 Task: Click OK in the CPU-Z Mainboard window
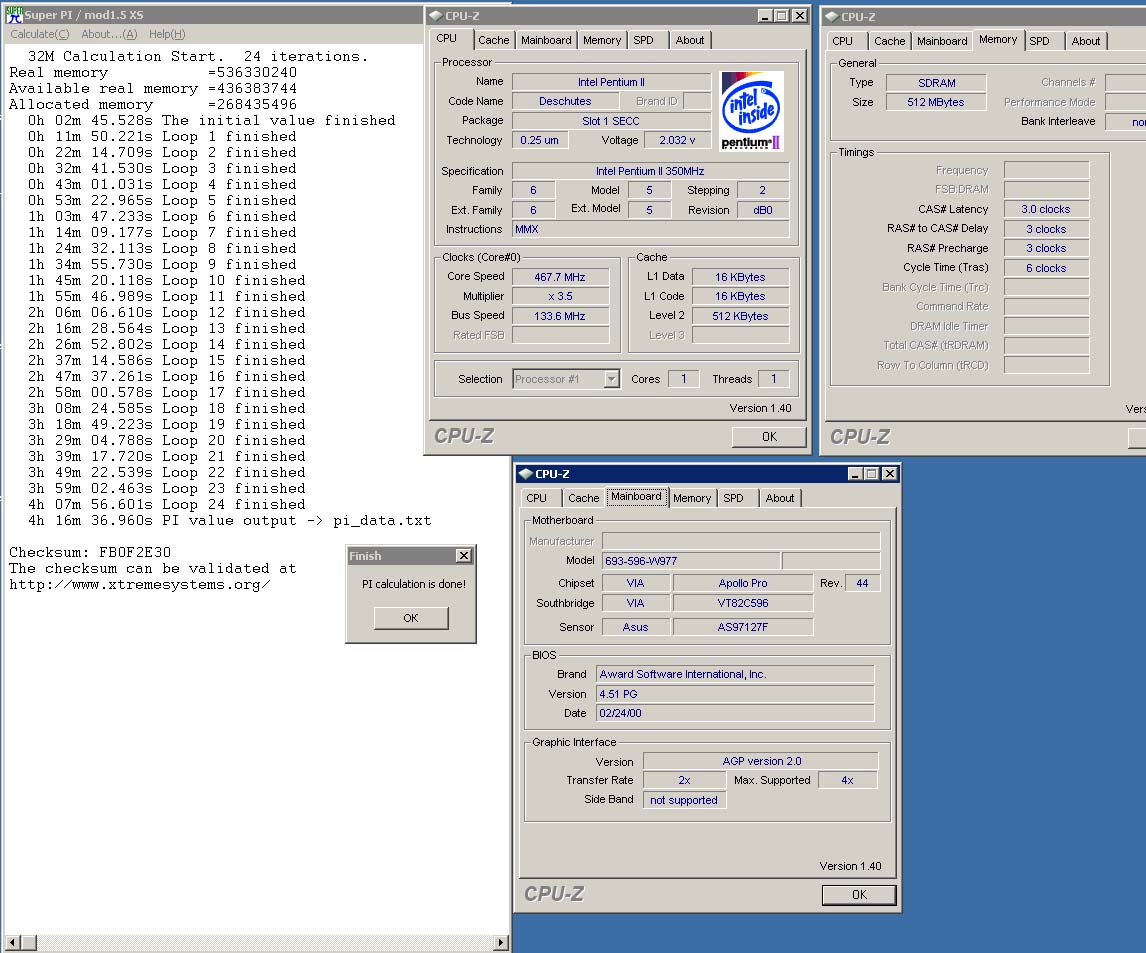pos(859,895)
